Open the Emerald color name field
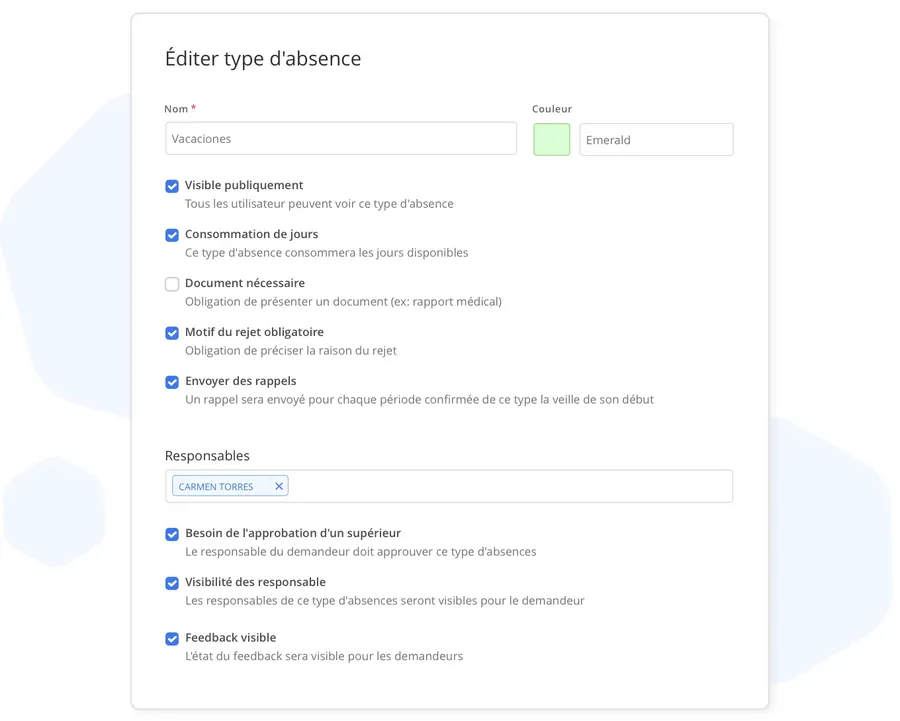This screenshot has width=900, height=721. point(656,140)
